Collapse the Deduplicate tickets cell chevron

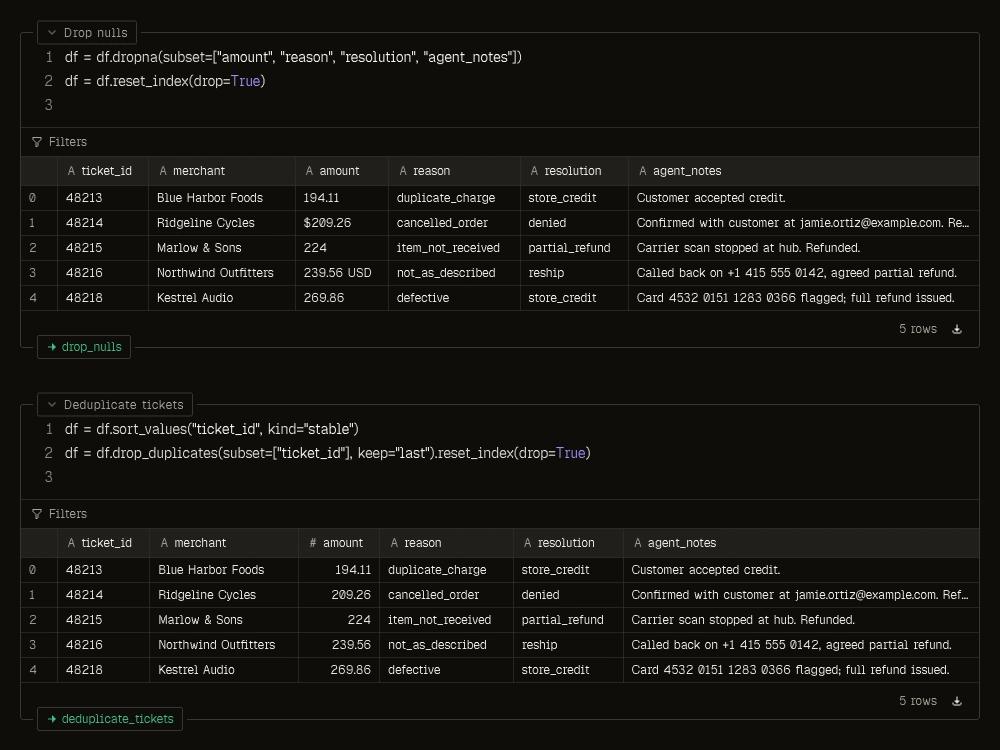(52, 404)
